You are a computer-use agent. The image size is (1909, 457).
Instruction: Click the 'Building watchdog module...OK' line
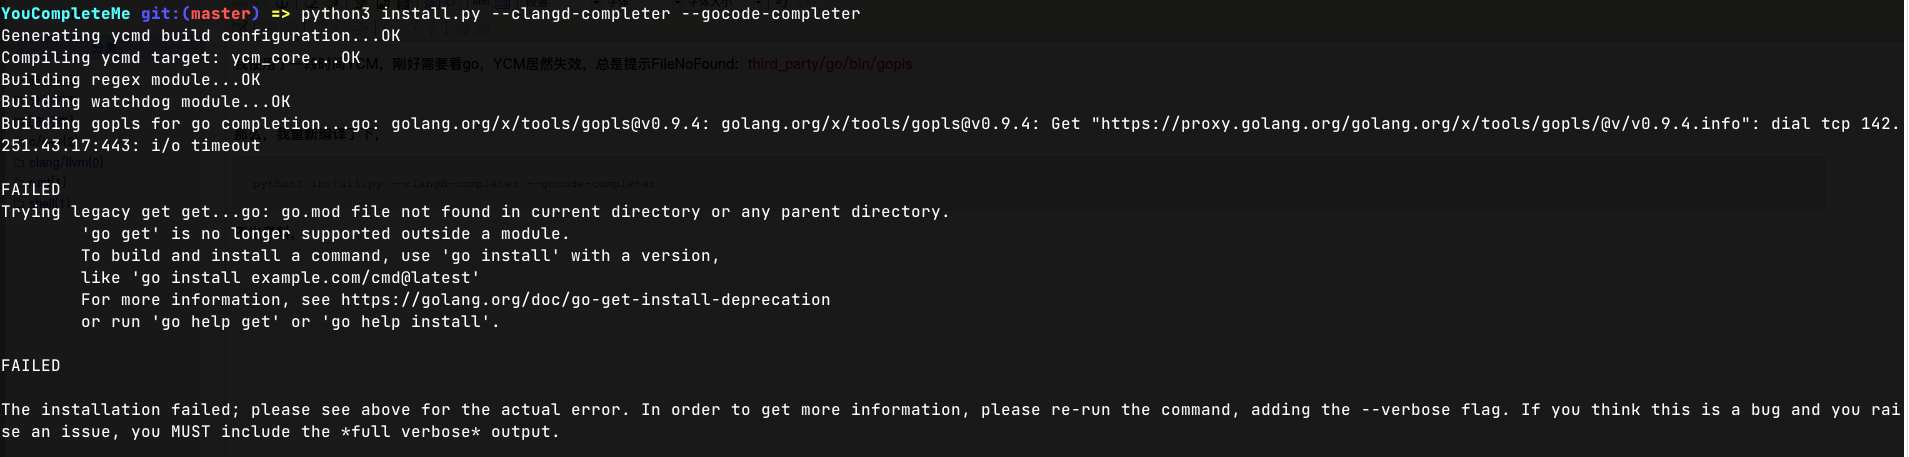(x=145, y=102)
